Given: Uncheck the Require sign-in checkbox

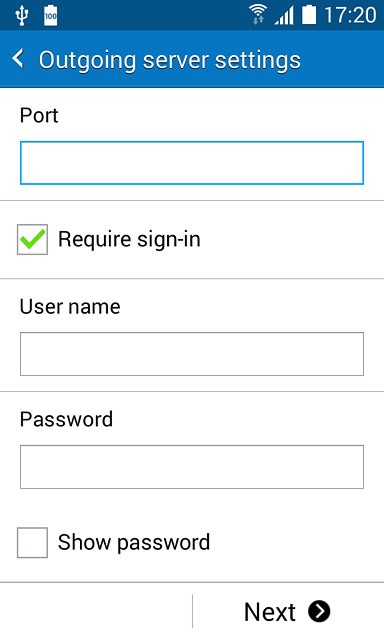Looking at the screenshot, I should click(32, 240).
